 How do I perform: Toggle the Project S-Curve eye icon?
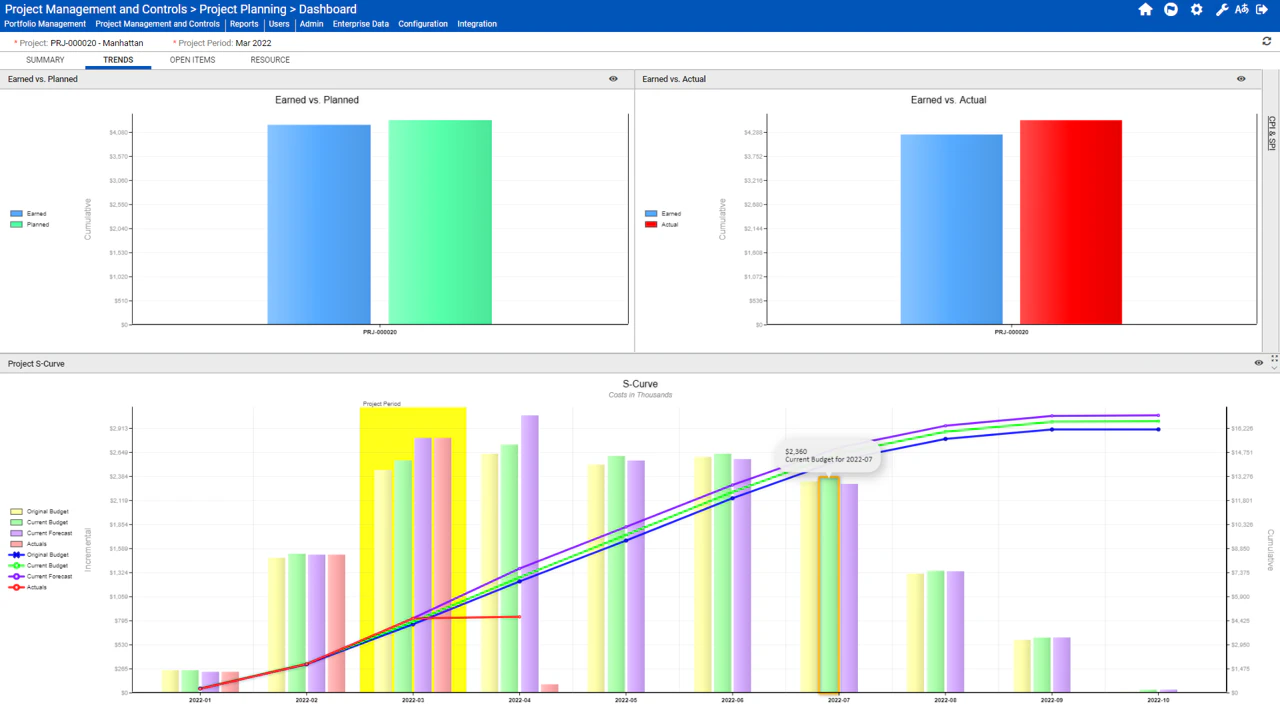[1258, 363]
